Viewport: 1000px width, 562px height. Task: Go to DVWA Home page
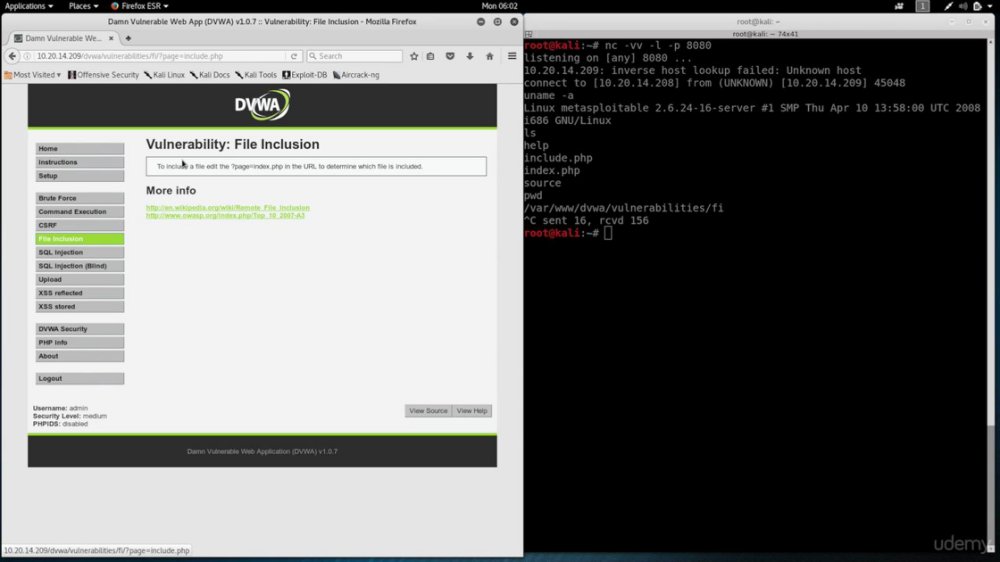[x=80, y=149]
